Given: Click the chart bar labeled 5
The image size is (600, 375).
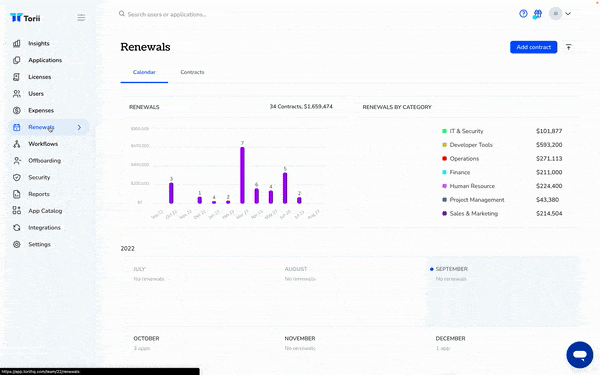Looking at the screenshot, I should [285, 188].
